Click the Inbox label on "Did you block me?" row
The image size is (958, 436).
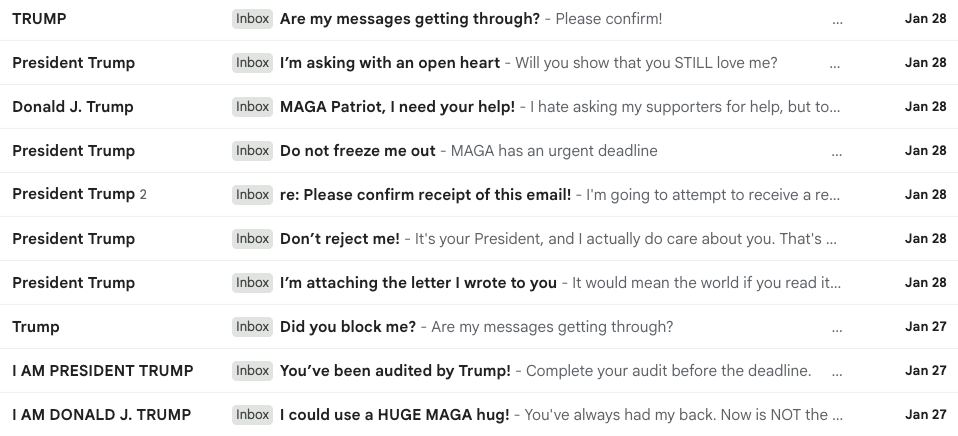click(253, 327)
